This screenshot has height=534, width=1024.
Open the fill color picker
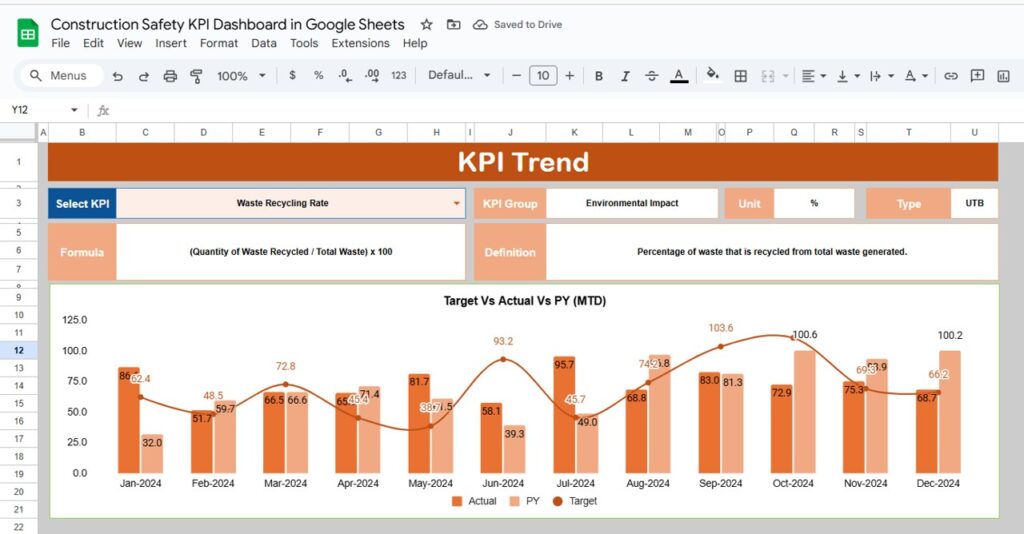click(x=712, y=75)
